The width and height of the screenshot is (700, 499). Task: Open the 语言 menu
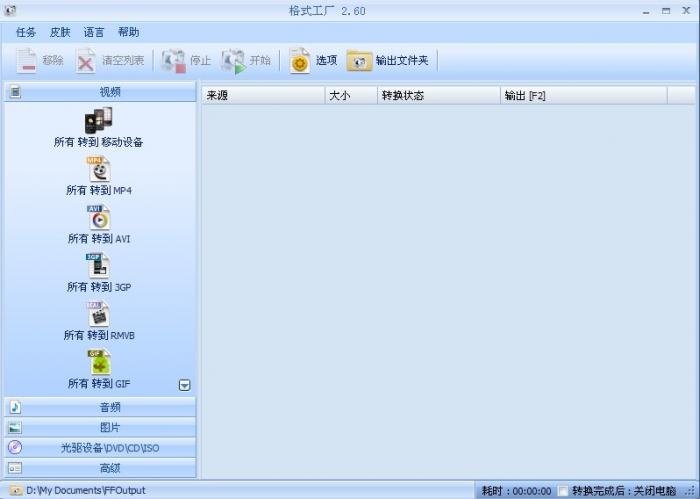coord(94,32)
